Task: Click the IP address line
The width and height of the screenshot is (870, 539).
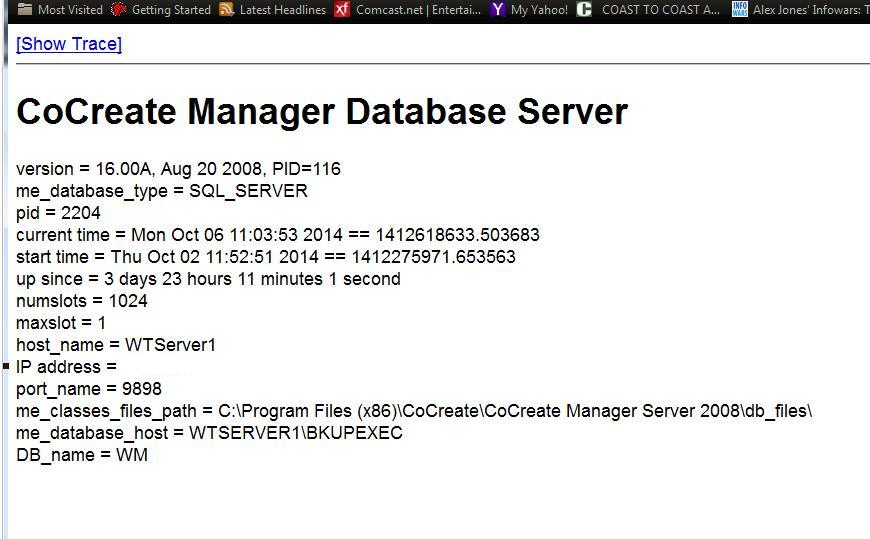Action: (66, 367)
